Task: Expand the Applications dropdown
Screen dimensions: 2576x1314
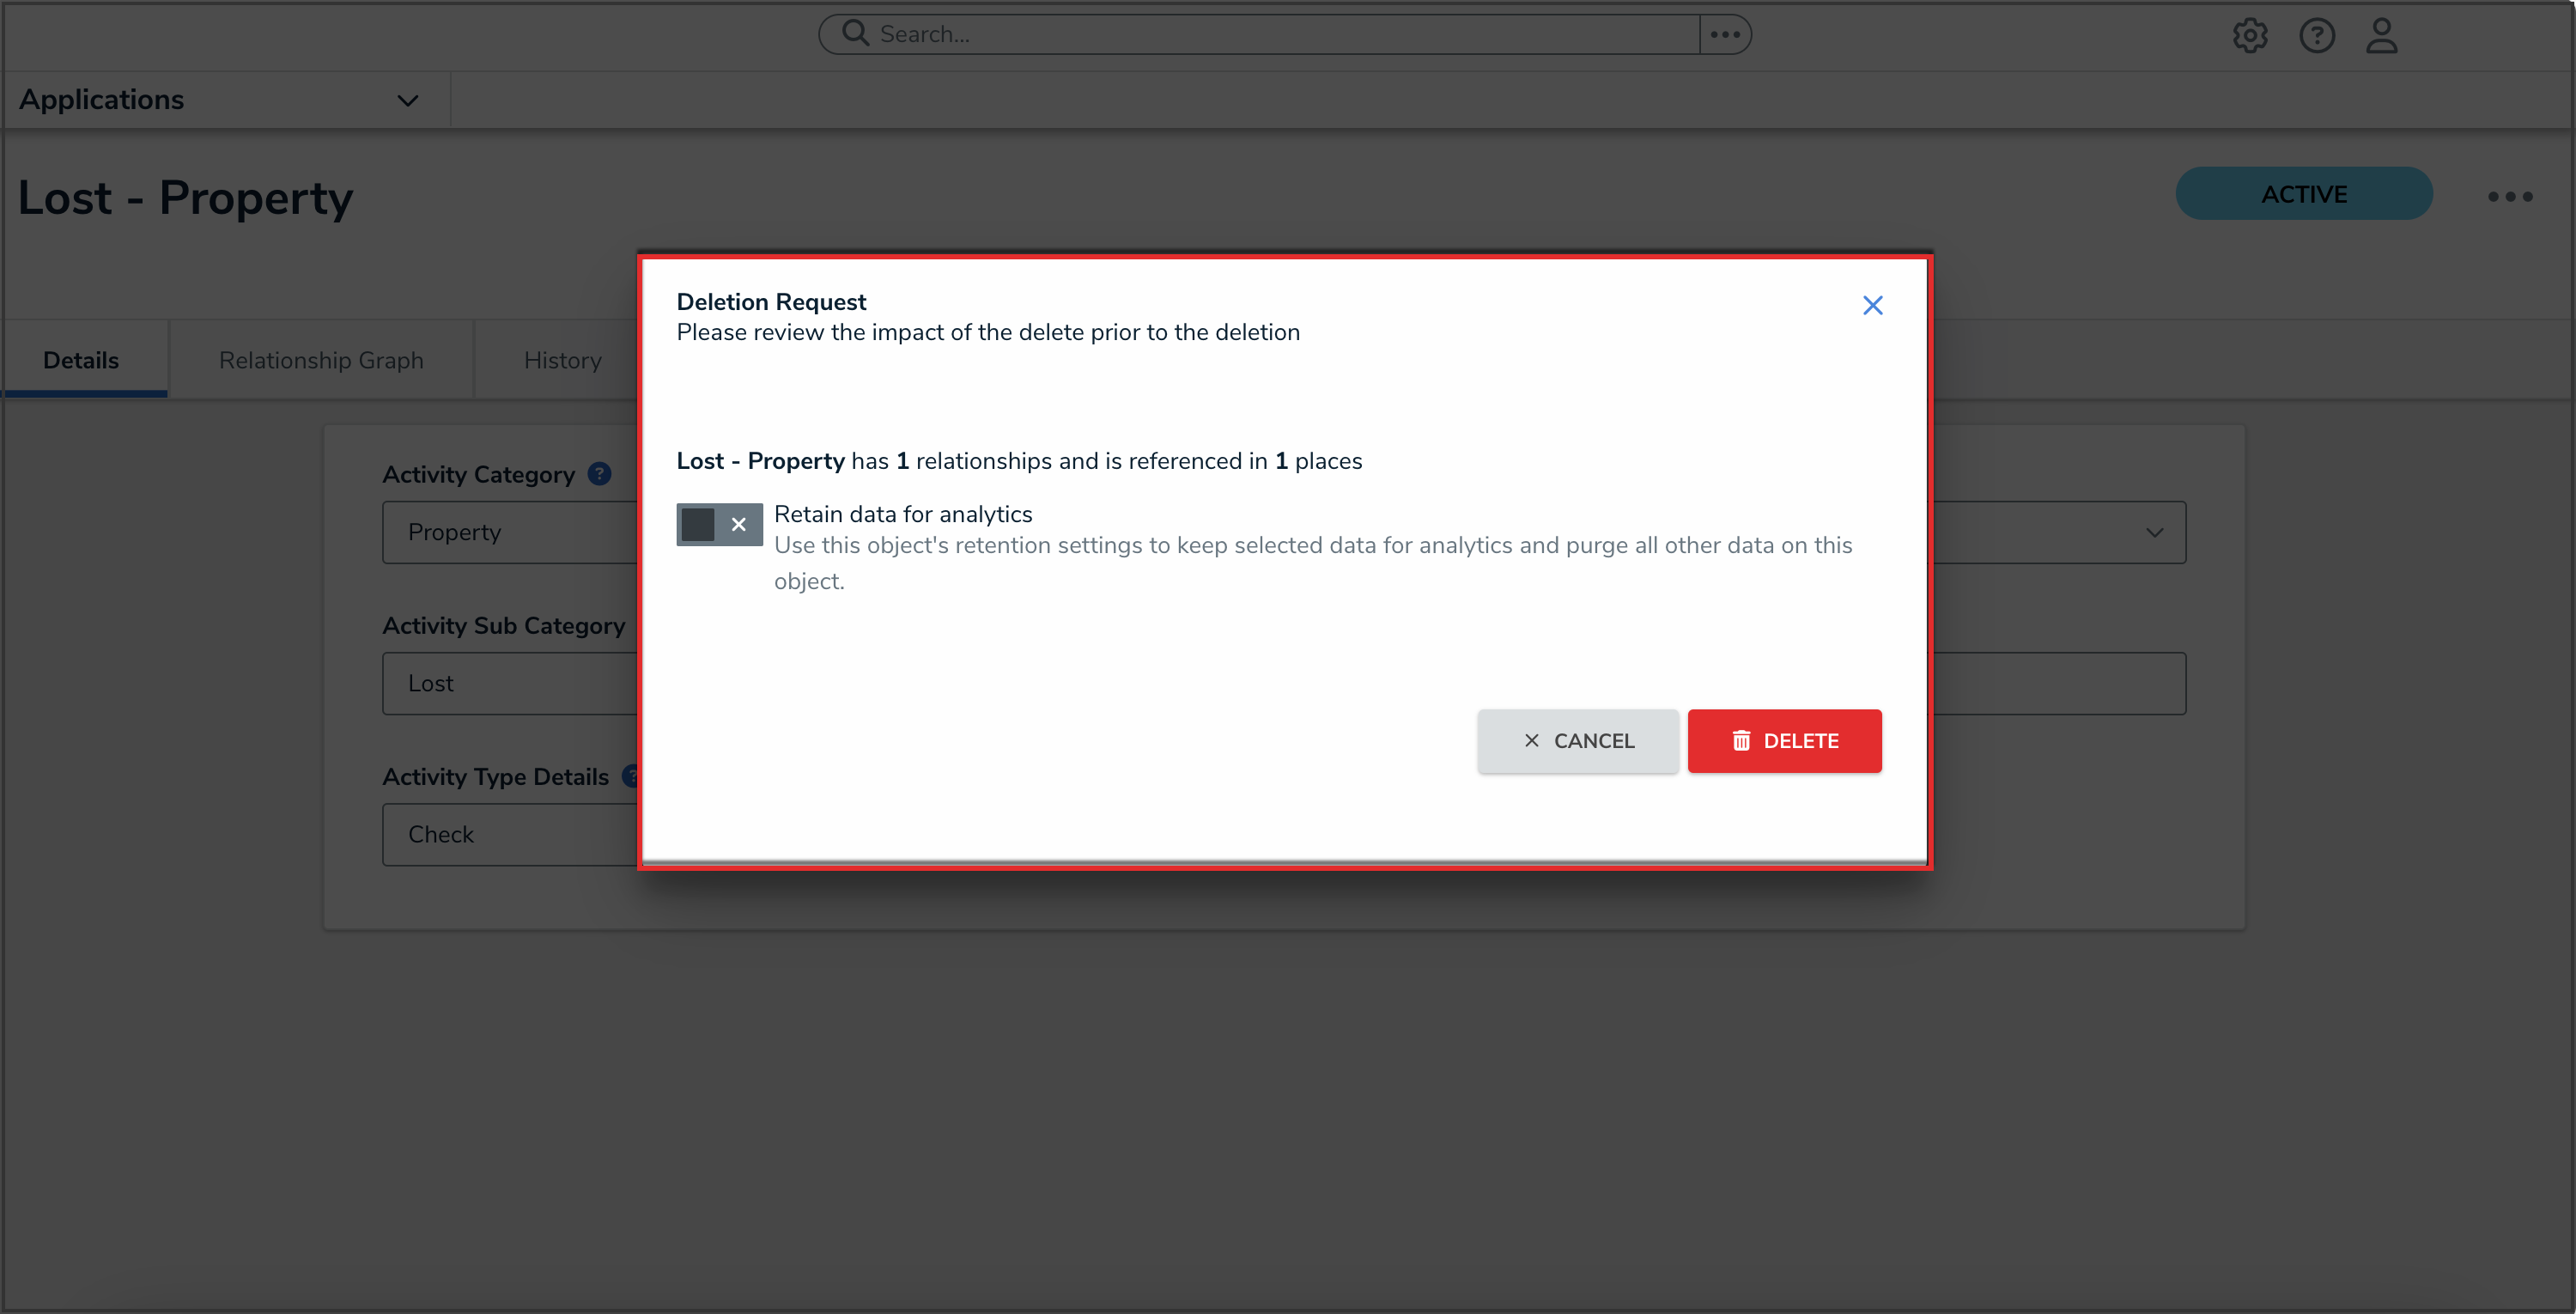Action: click(407, 100)
